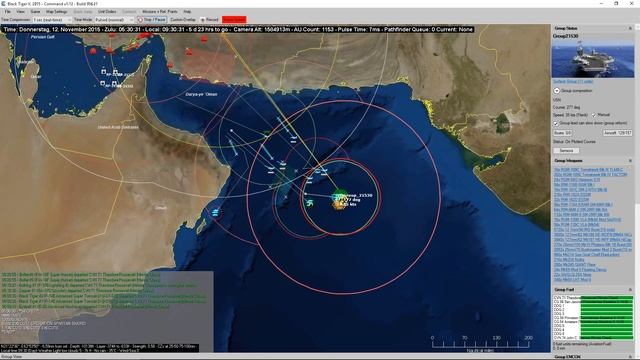Open the Missions + Ref. Points menu
This screenshot has height=360, width=640.
click(160, 11)
